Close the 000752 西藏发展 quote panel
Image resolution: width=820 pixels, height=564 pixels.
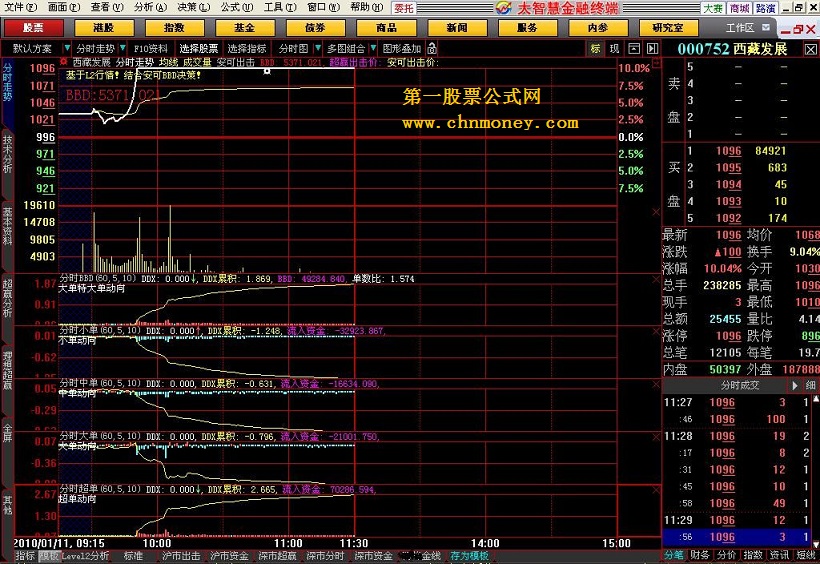pyautogui.click(x=810, y=50)
